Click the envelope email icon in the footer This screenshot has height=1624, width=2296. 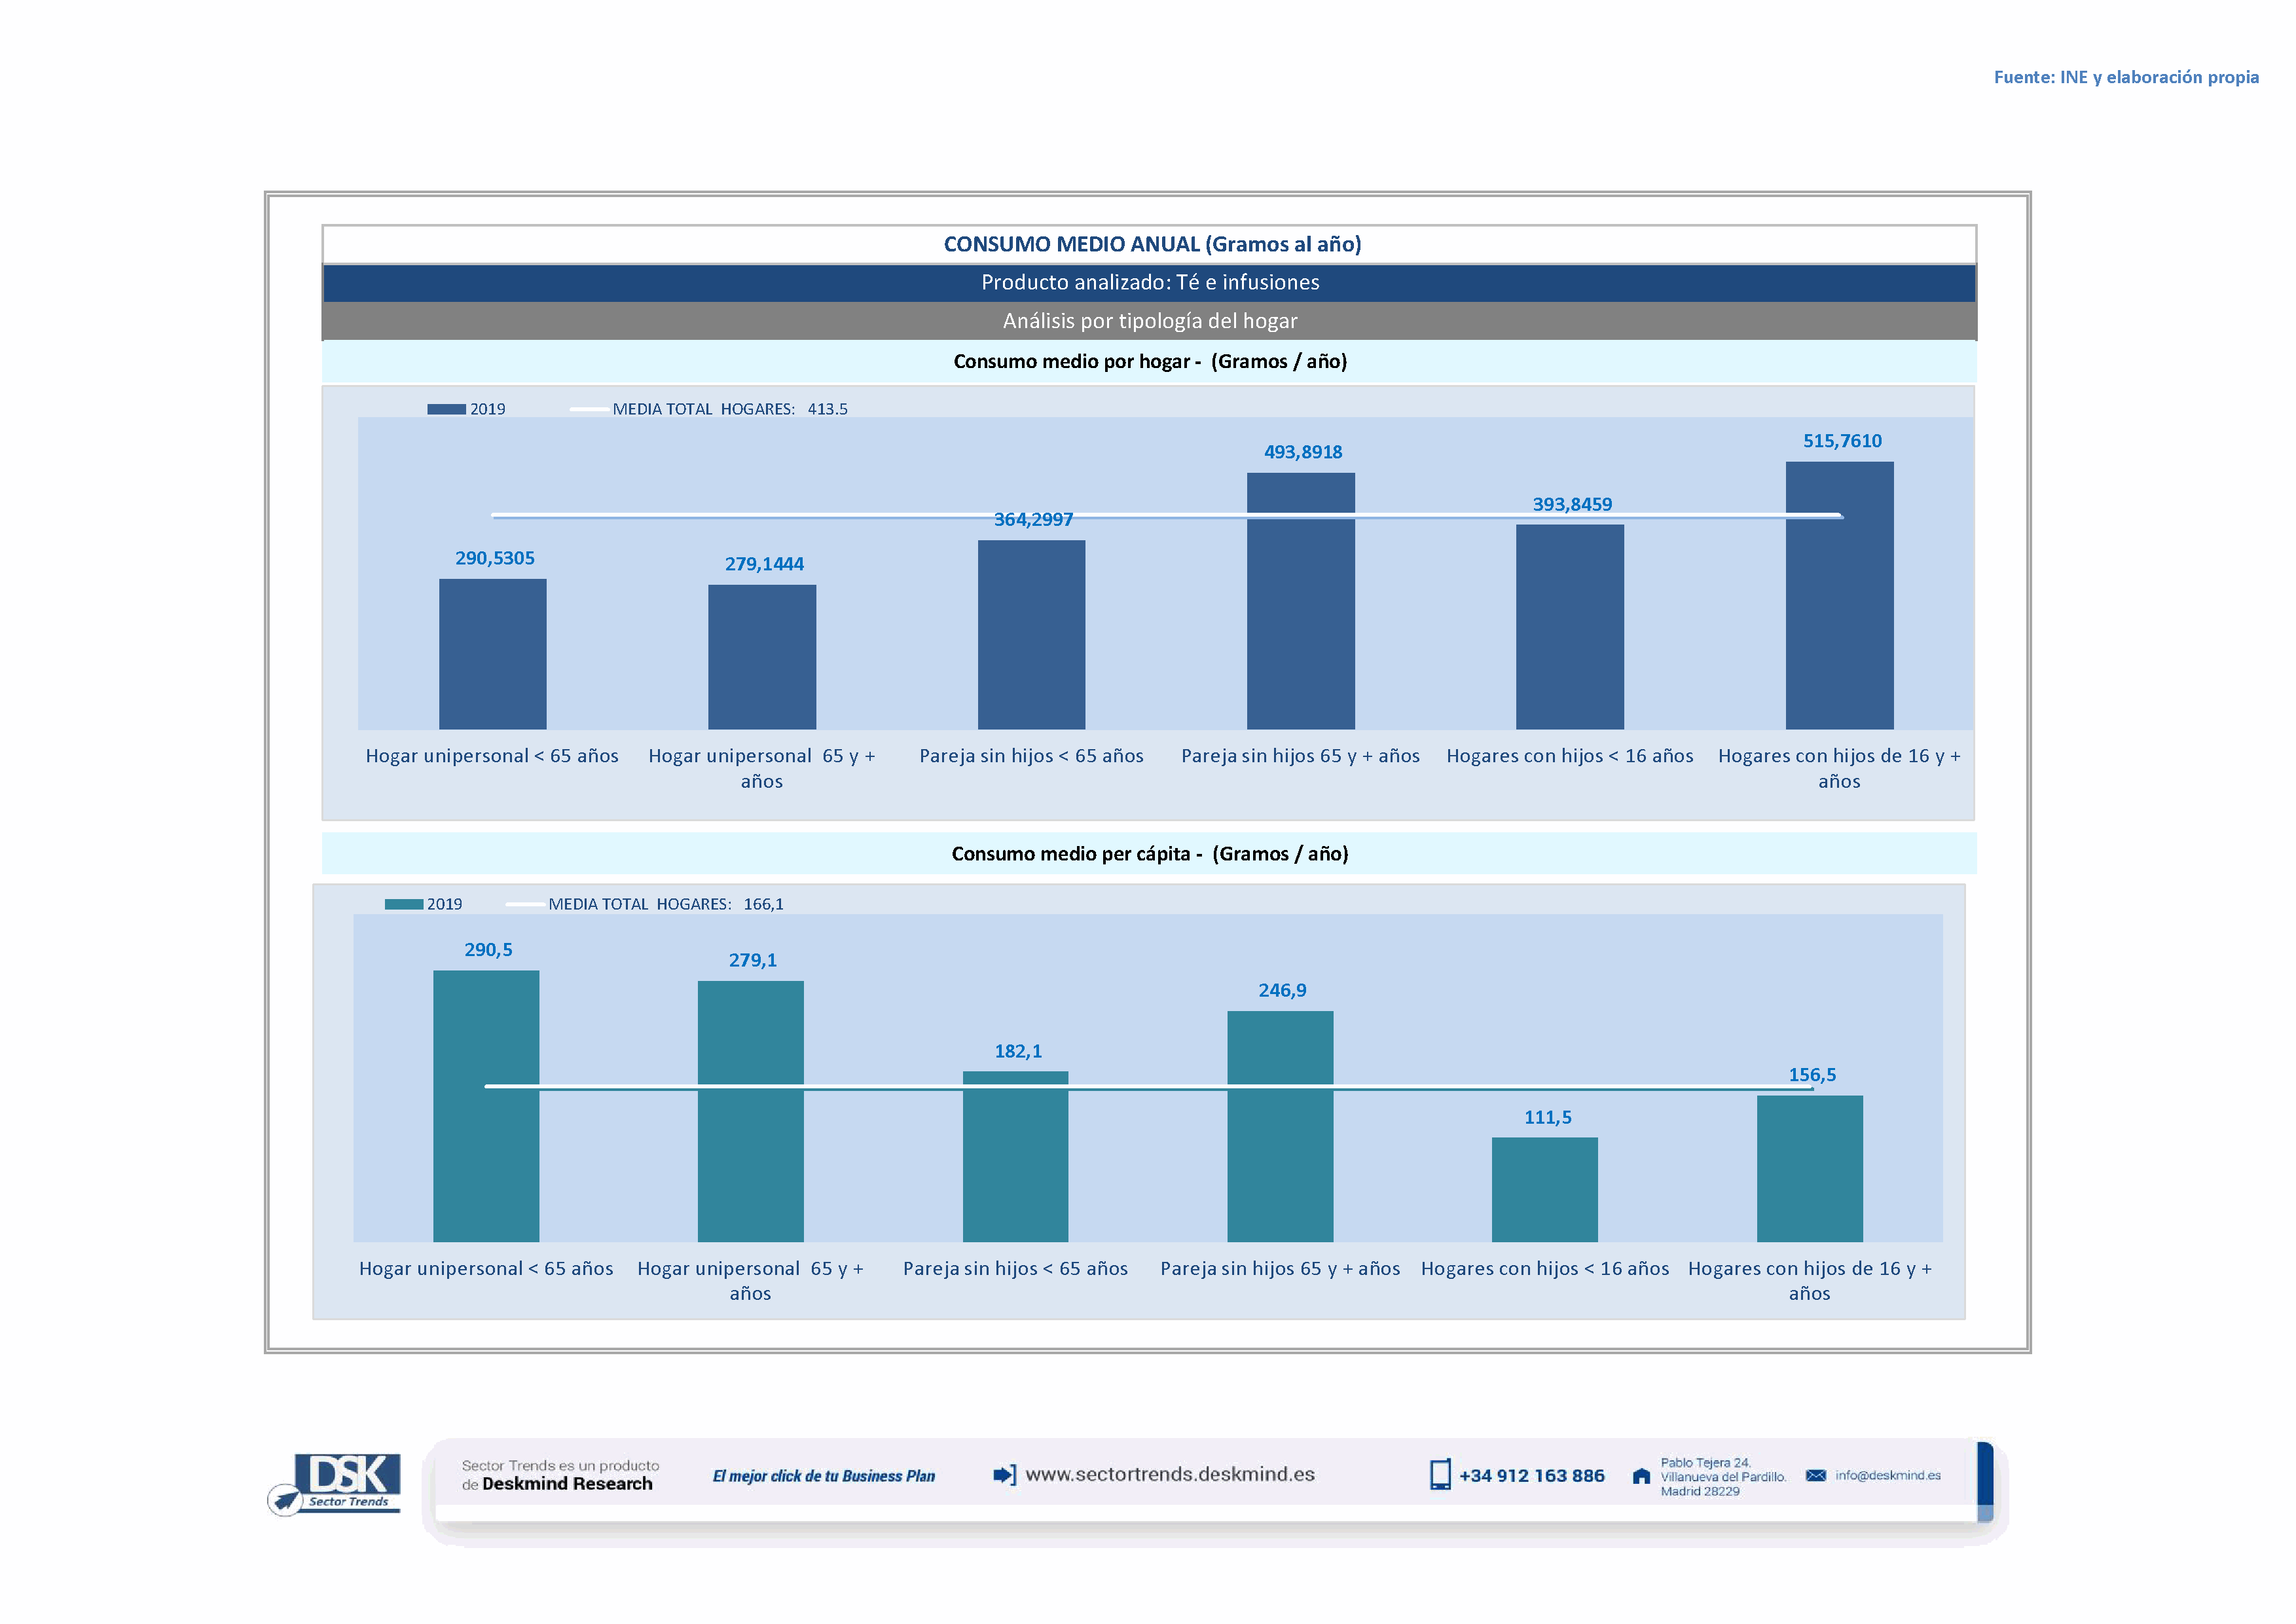pyautogui.click(x=1815, y=1475)
